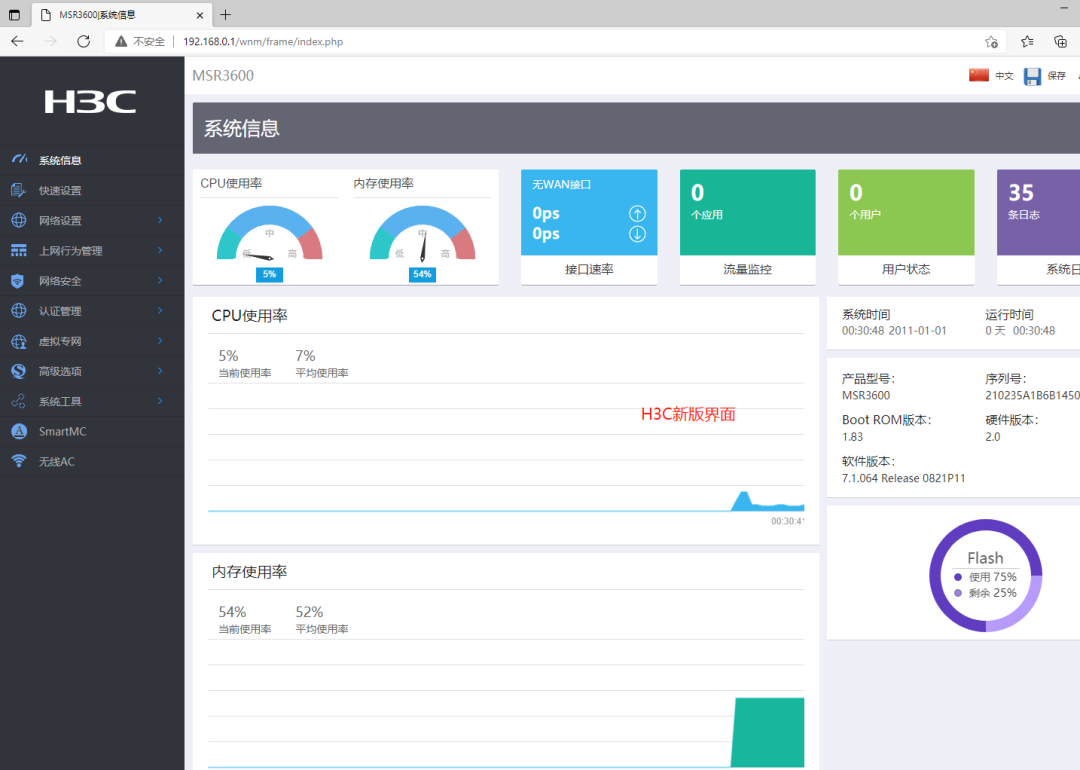This screenshot has width=1080, height=770.
Task: Click the browser back arrow
Action: pyautogui.click(x=18, y=41)
